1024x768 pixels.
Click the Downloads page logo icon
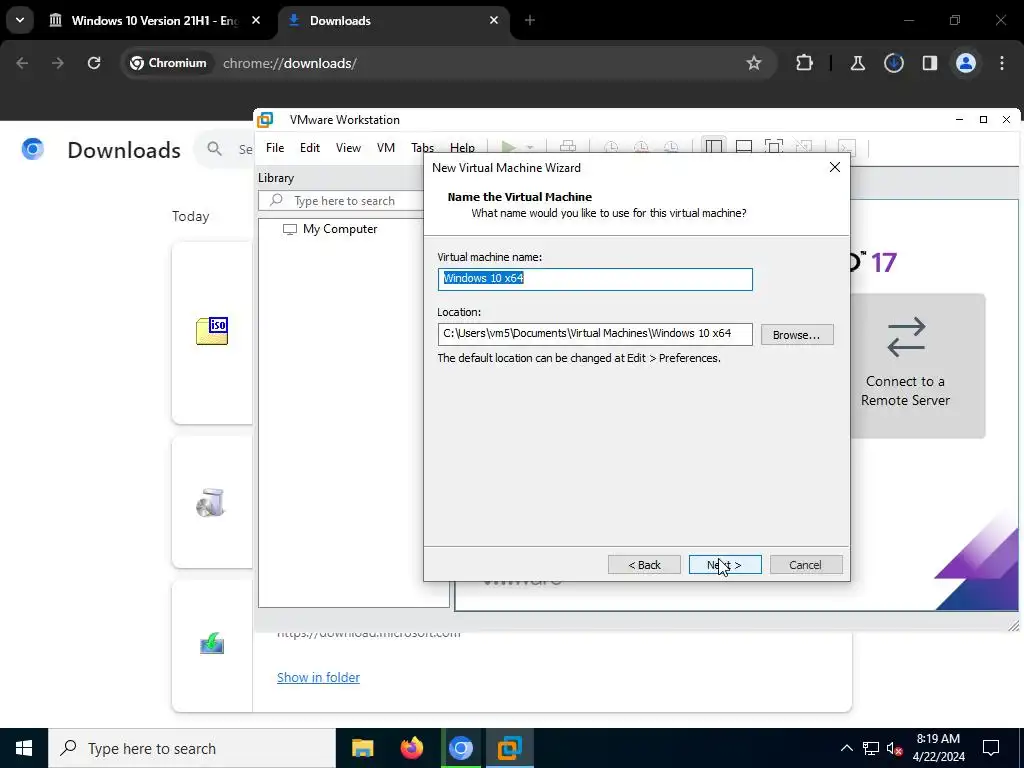click(x=33, y=149)
